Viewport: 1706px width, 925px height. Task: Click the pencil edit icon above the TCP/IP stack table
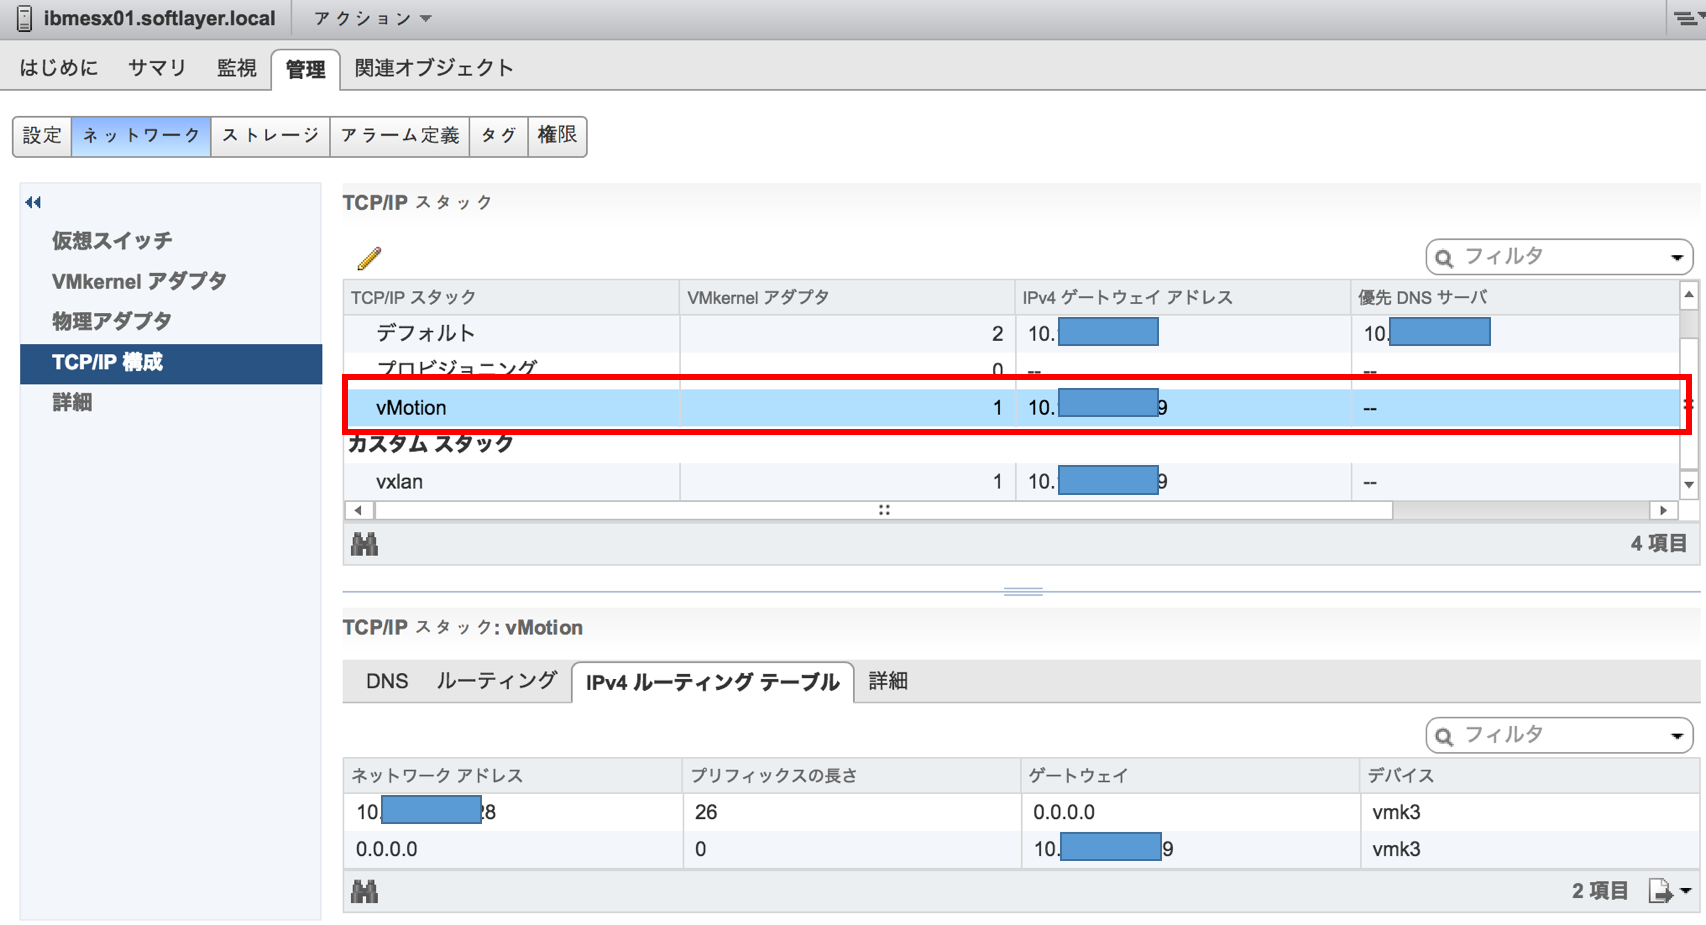367,257
